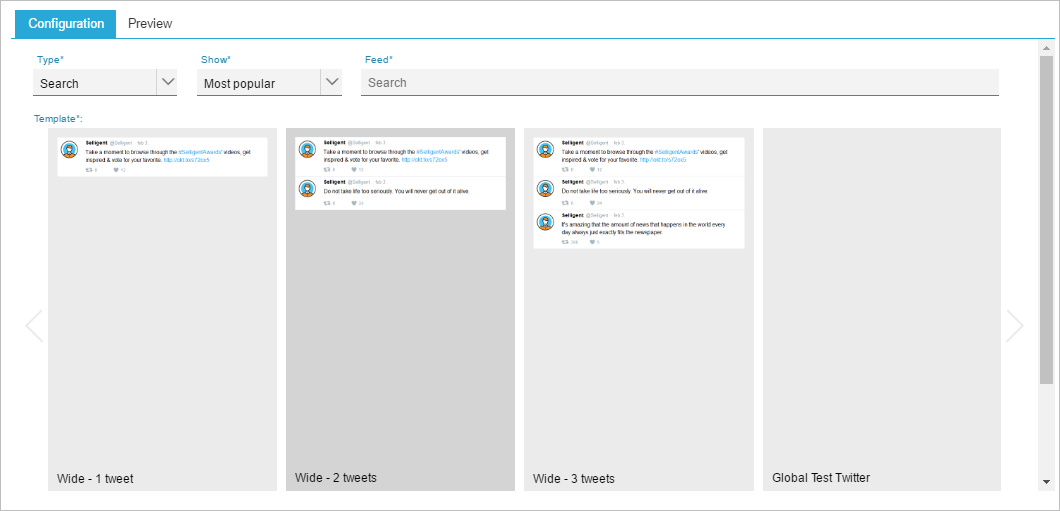Click third tweet avatar in Wide - 3 tweets preview
Screen dimensions: 1060x511
[546, 222]
